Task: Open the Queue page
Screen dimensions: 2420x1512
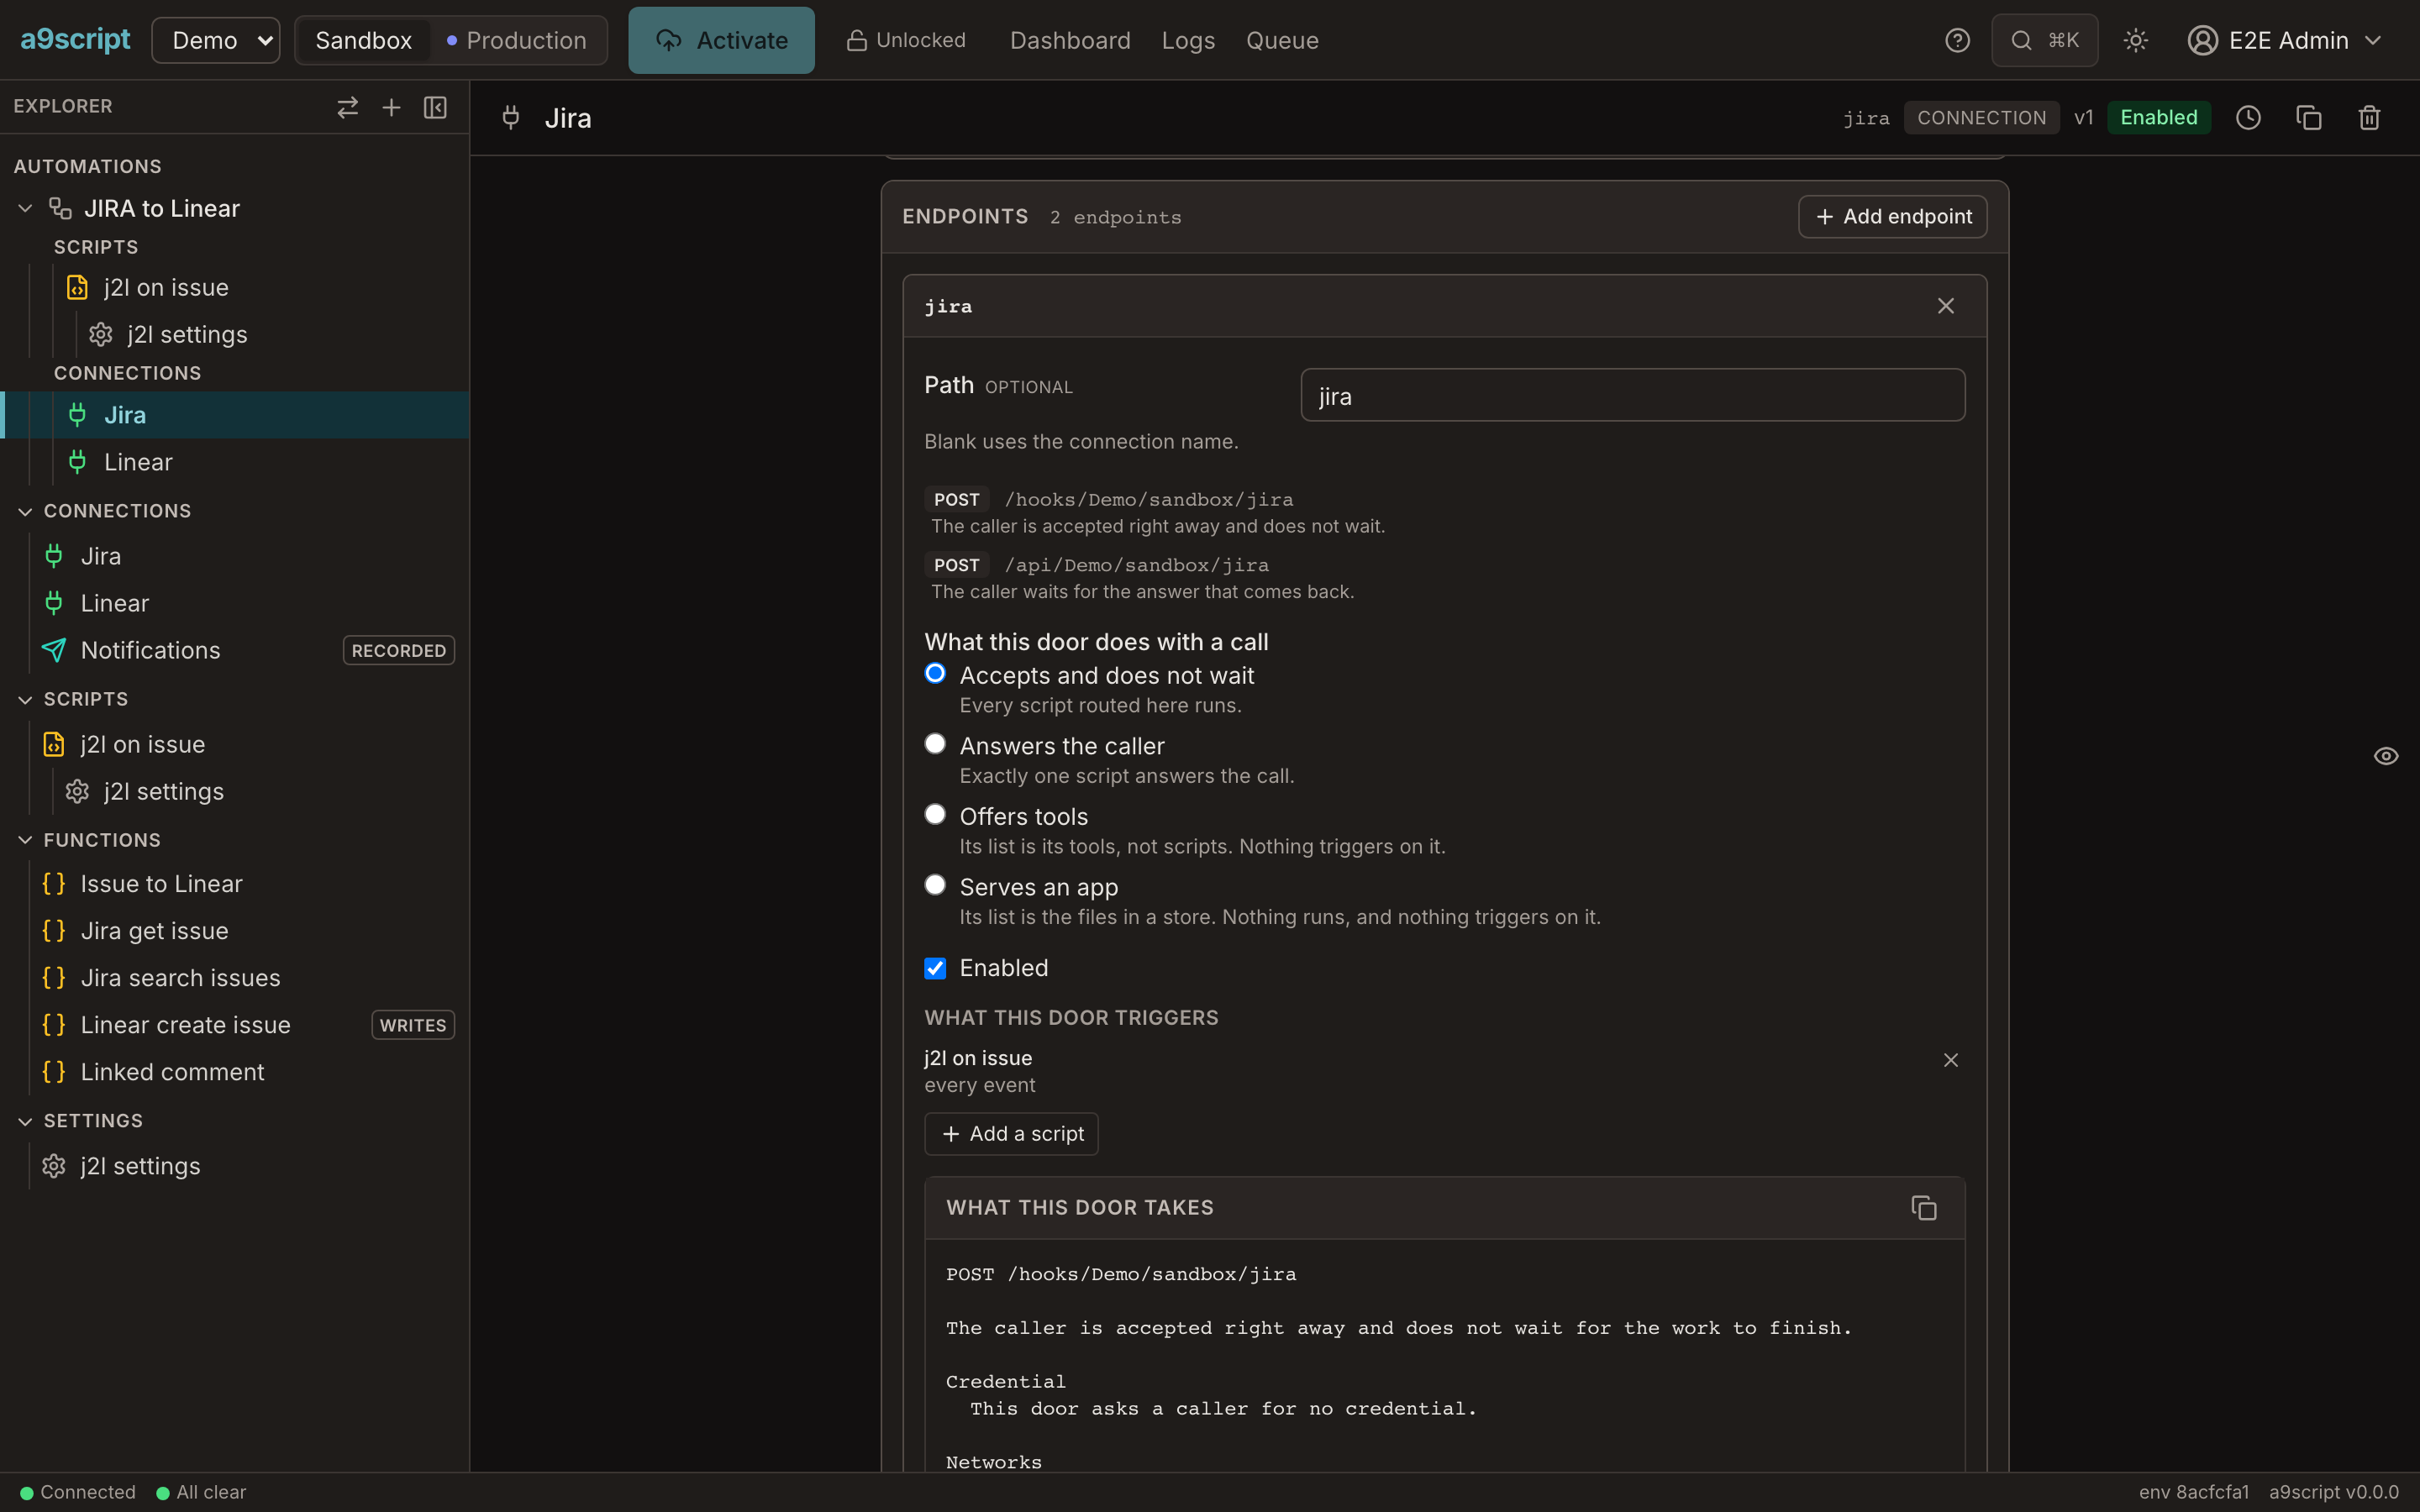Action: (1282, 40)
